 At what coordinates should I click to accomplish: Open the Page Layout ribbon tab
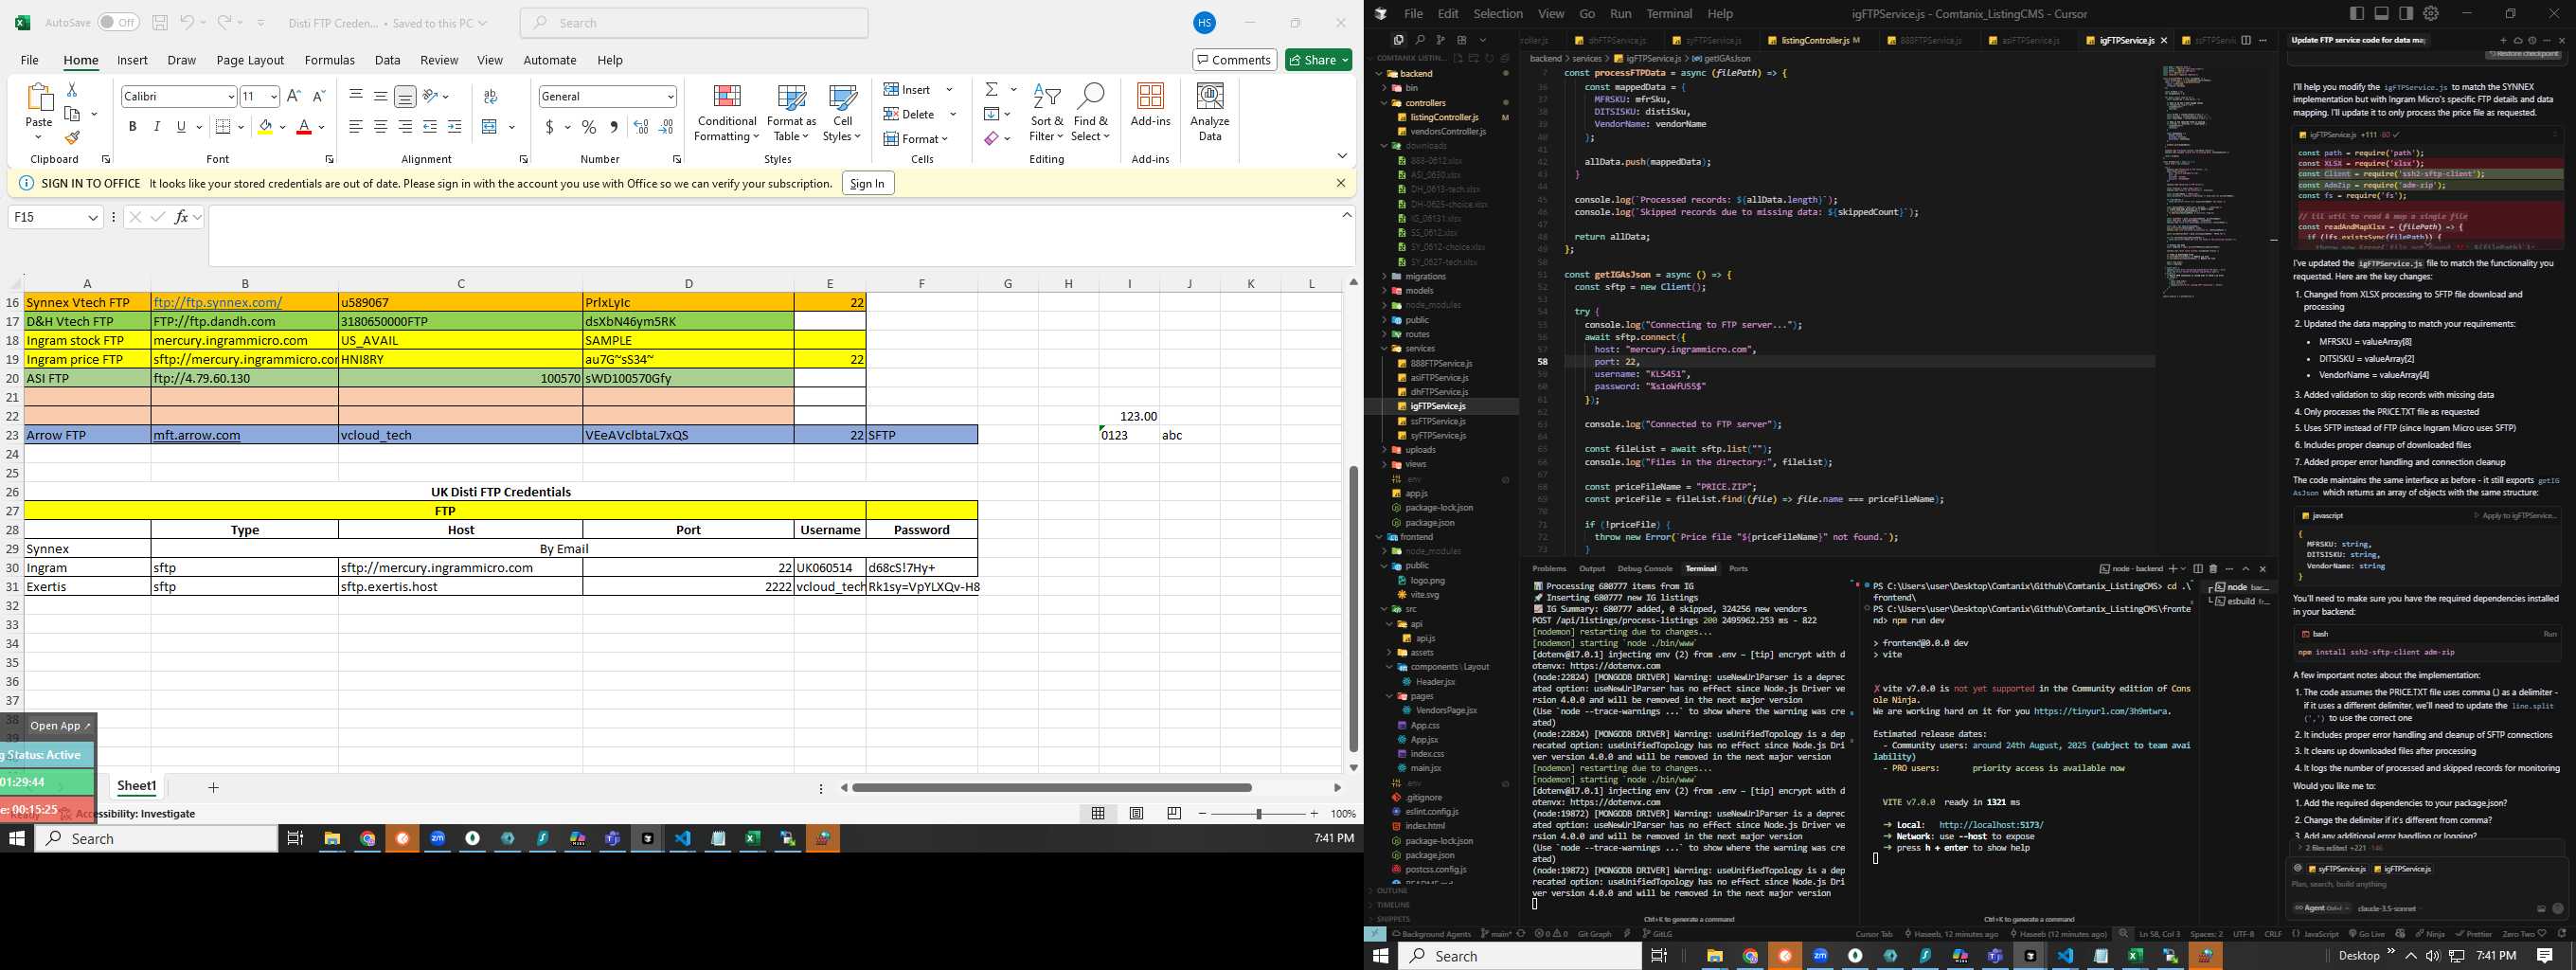click(250, 60)
